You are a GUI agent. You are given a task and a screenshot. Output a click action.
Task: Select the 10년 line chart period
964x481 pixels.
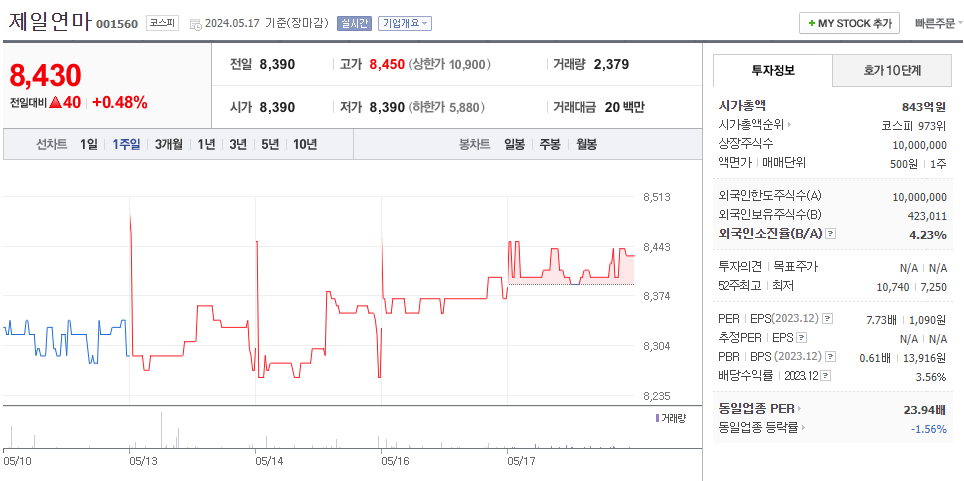click(x=305, y=145)
